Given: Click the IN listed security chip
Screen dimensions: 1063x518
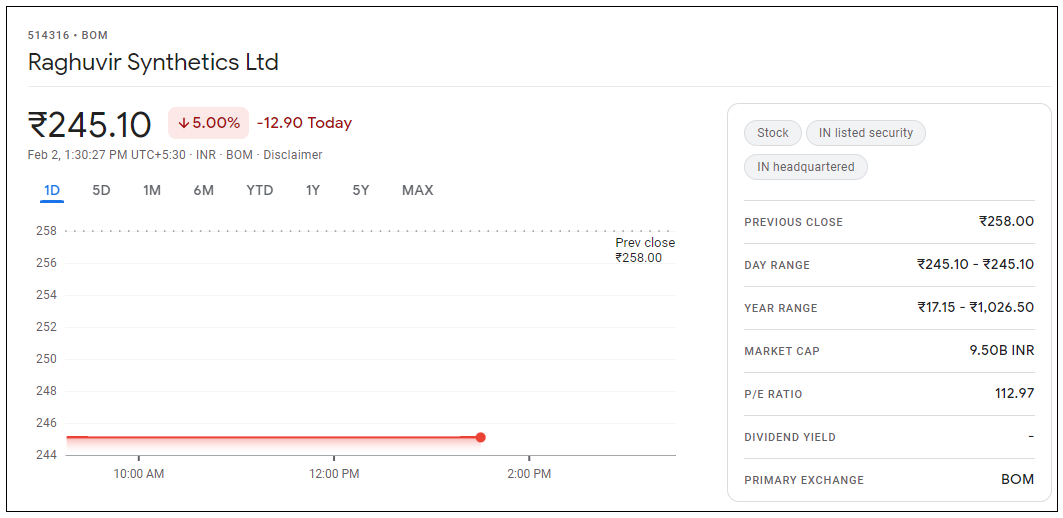Looking at the screenshot, I should click(x=866, y=133).
